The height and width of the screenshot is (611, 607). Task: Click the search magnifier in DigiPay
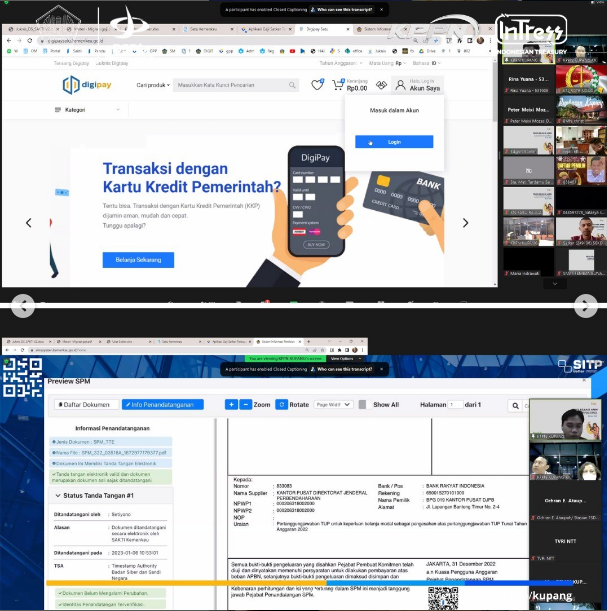tap(291, 86)
